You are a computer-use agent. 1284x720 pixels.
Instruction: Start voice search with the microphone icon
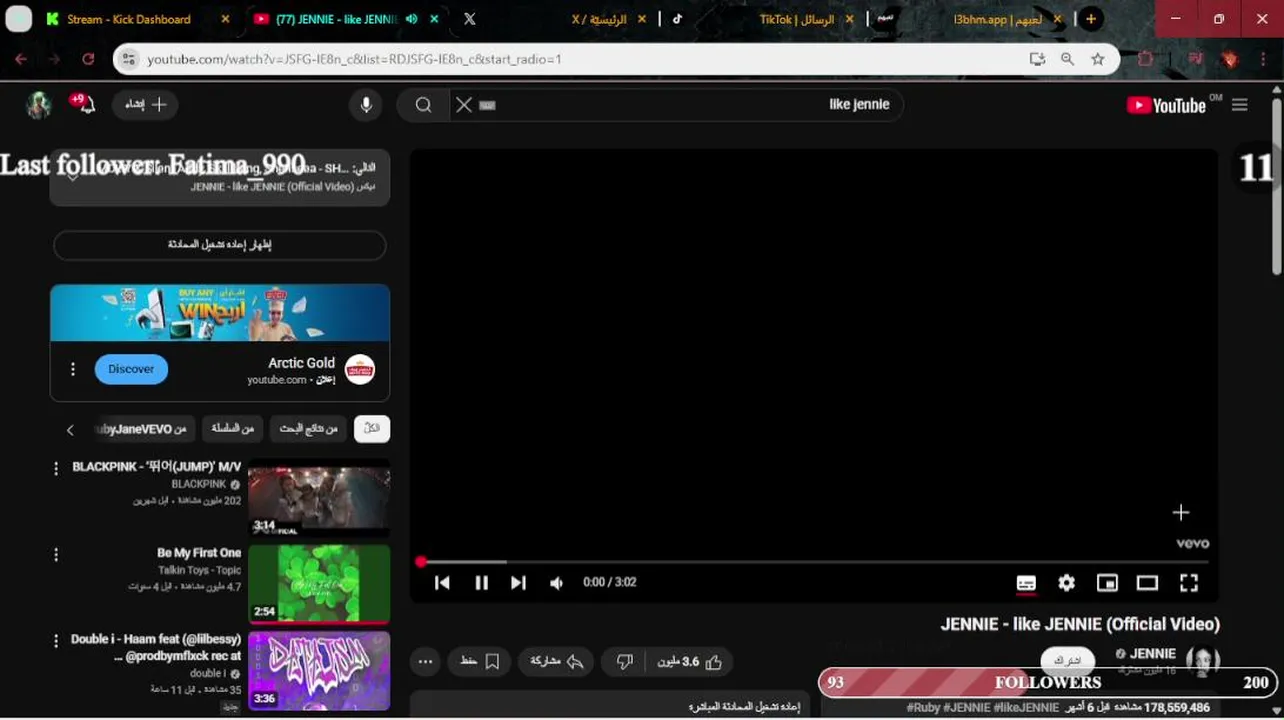tap(366, 104)
